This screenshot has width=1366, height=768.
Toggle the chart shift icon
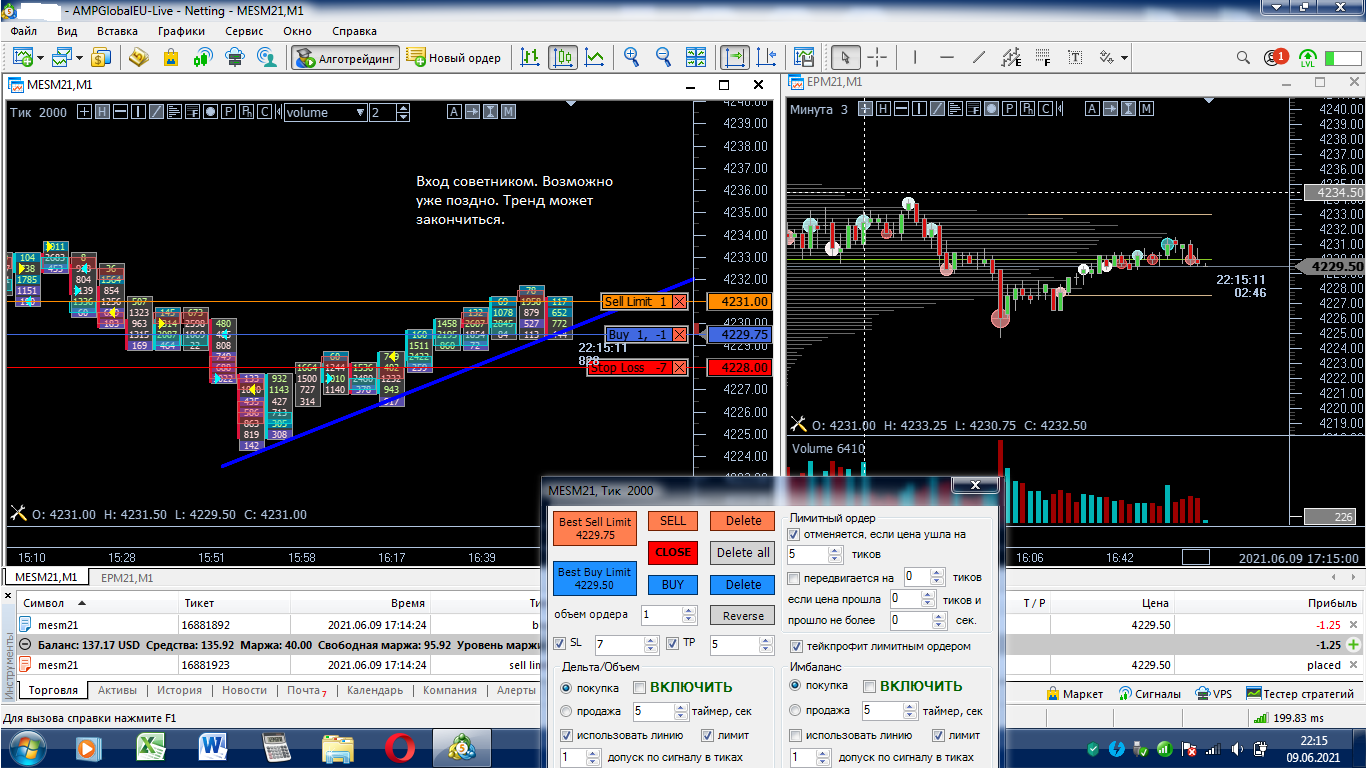coord(767,57)
